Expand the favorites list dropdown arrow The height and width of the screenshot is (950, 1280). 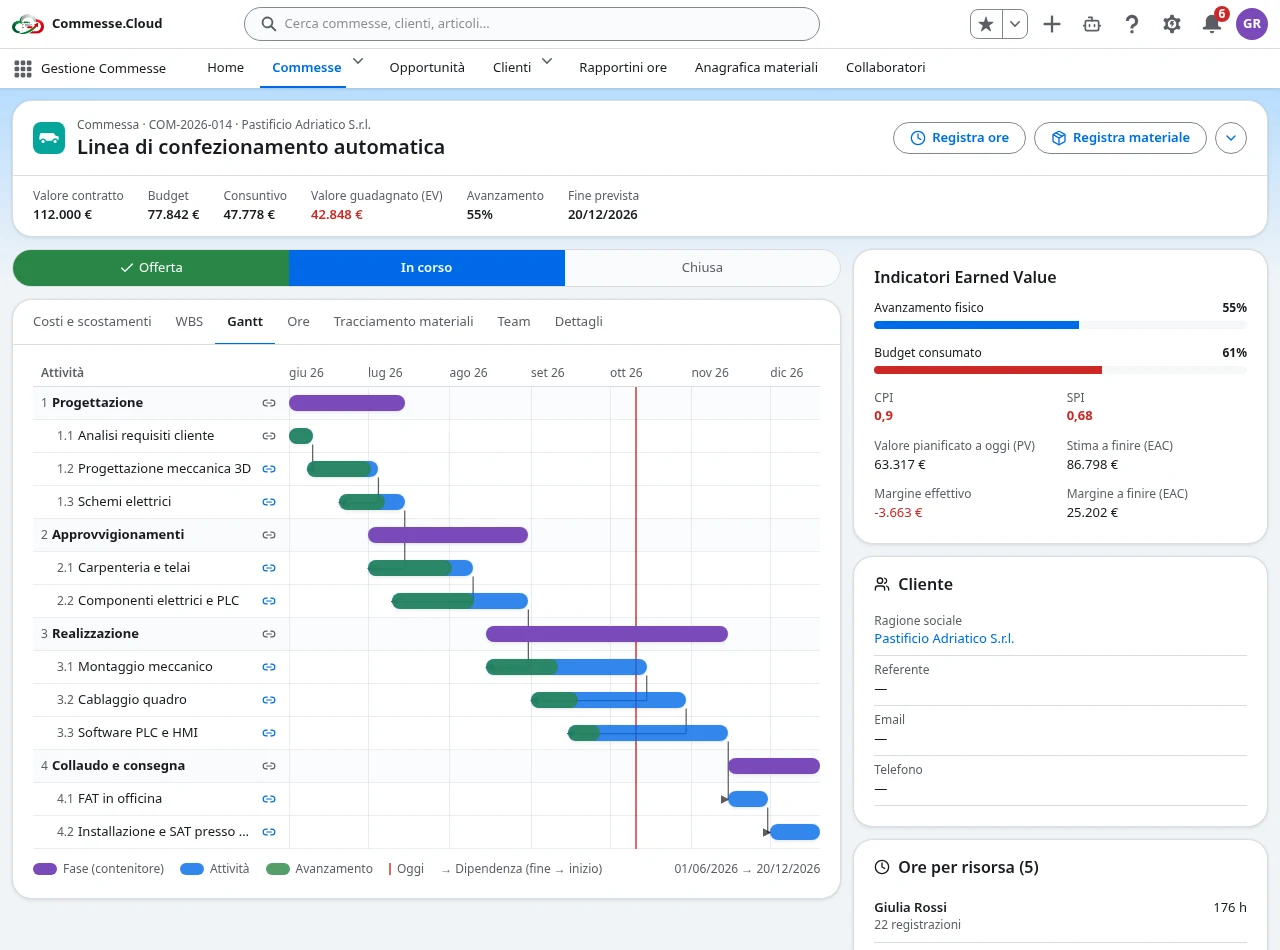1015,24
